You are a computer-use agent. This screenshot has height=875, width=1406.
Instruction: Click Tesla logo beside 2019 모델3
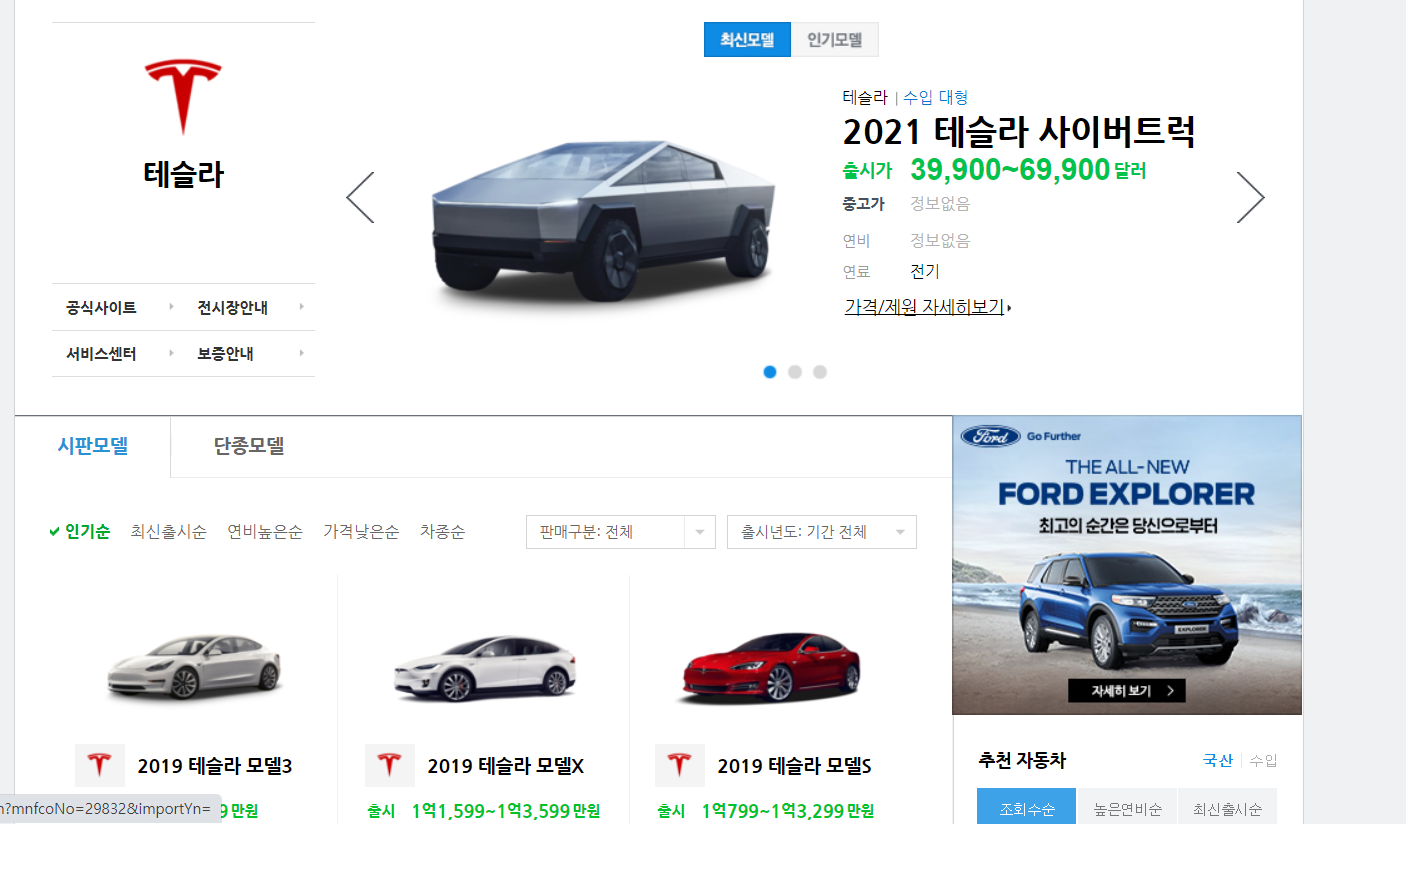pos(100,765)
